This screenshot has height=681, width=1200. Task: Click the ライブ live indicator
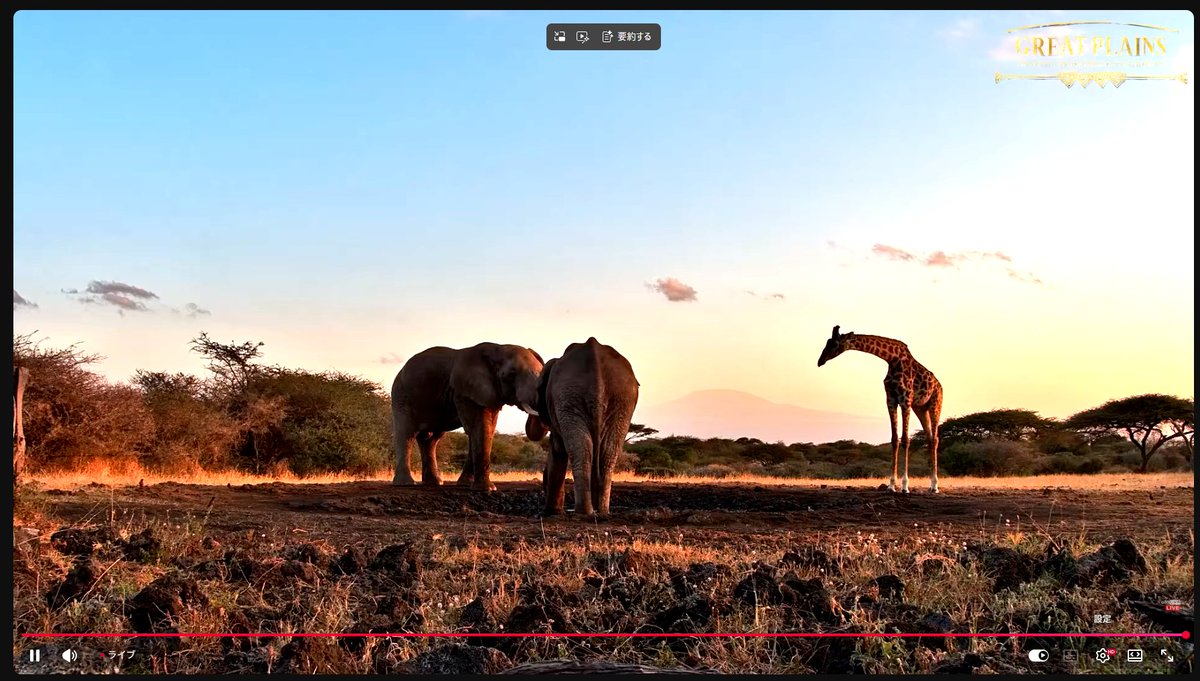(117, 655)
